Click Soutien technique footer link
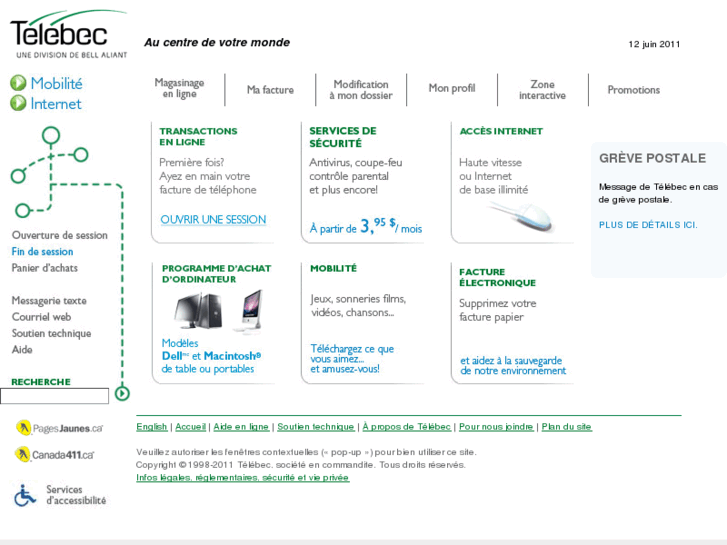Screen dimensions: 727x545 coord(316,427)
